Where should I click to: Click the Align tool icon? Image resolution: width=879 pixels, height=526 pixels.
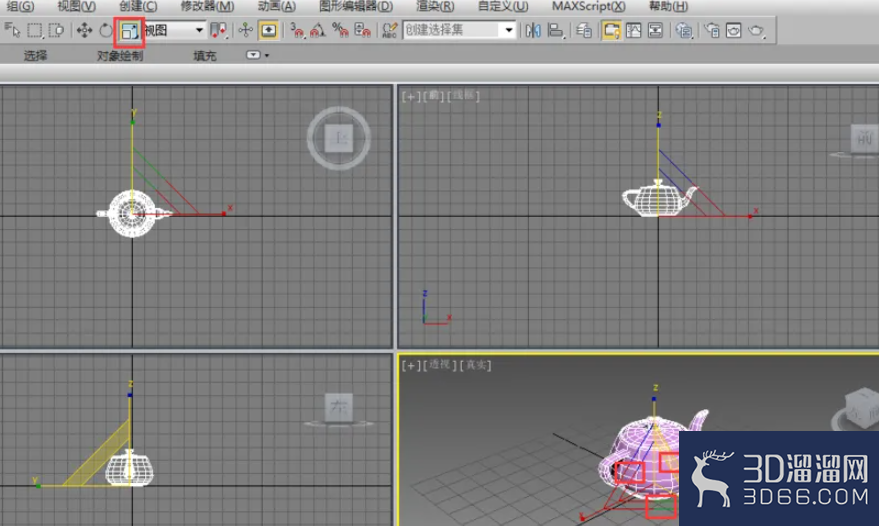click(x=555, y=30)
